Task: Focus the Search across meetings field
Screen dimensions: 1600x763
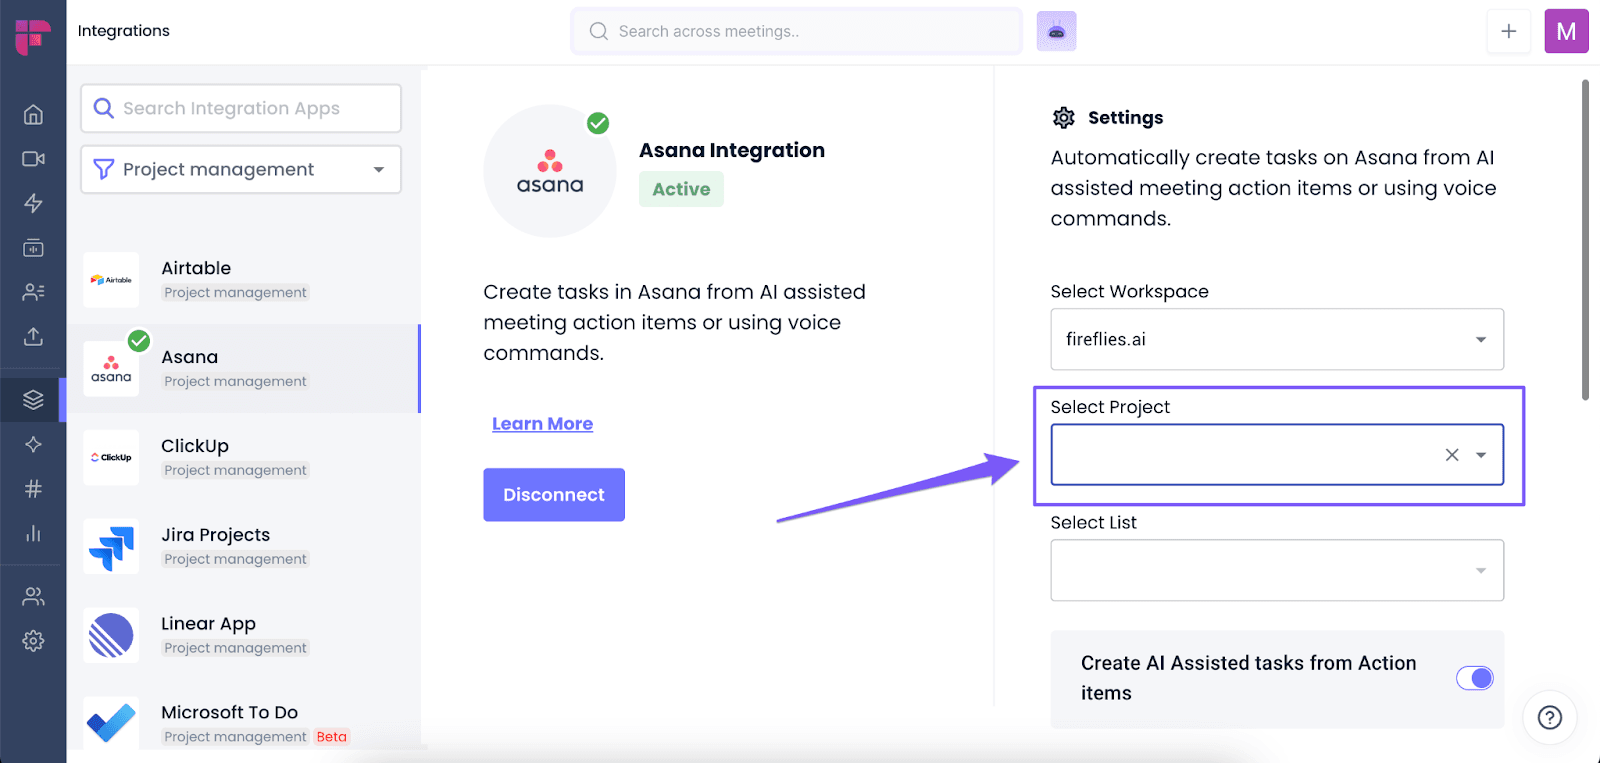Action: point(797,31)
